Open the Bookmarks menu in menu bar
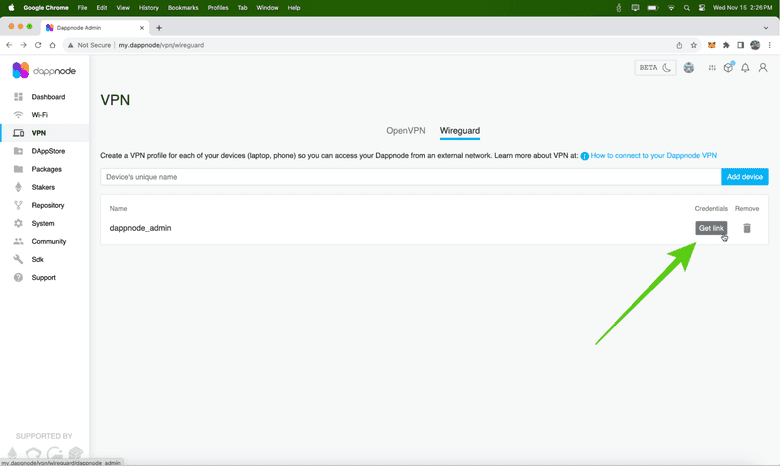Image resolution: width=780 pixels, height=466 pixels. click(x=183, y=7)
